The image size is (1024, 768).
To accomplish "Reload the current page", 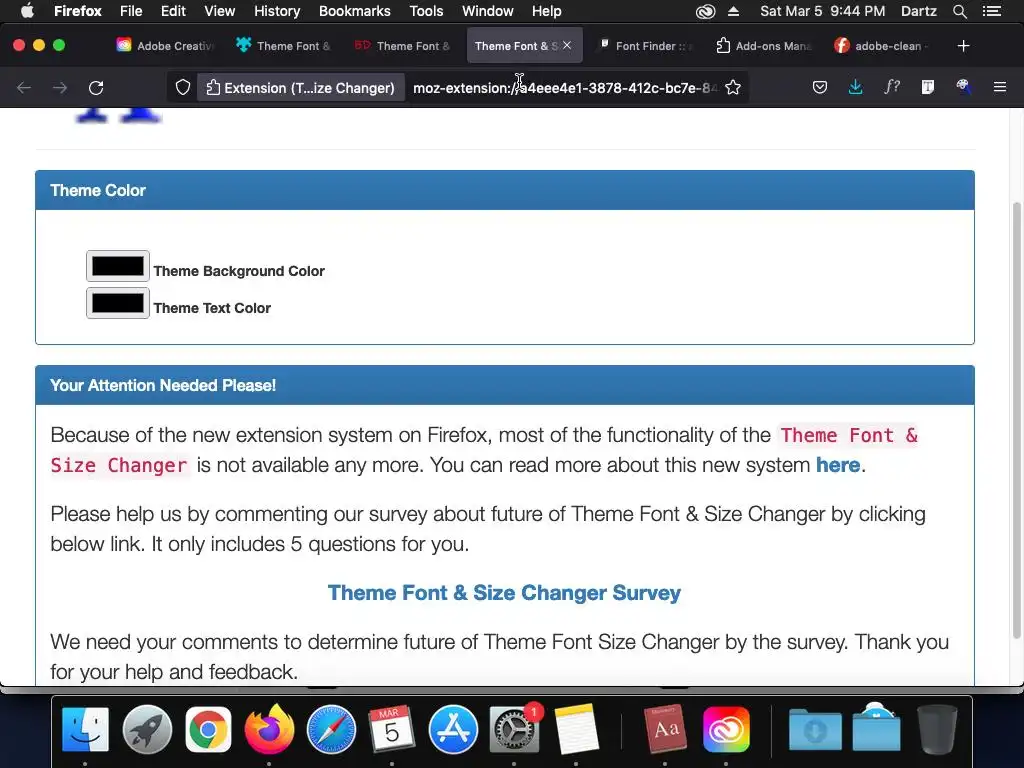I will tap(96, 88).
